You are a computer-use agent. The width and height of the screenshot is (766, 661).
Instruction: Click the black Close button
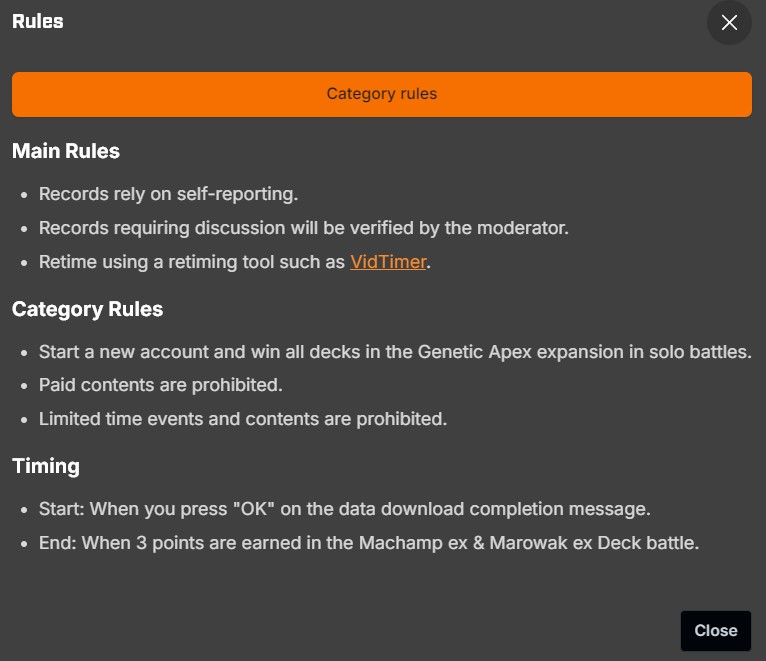(x=716, y=631)
